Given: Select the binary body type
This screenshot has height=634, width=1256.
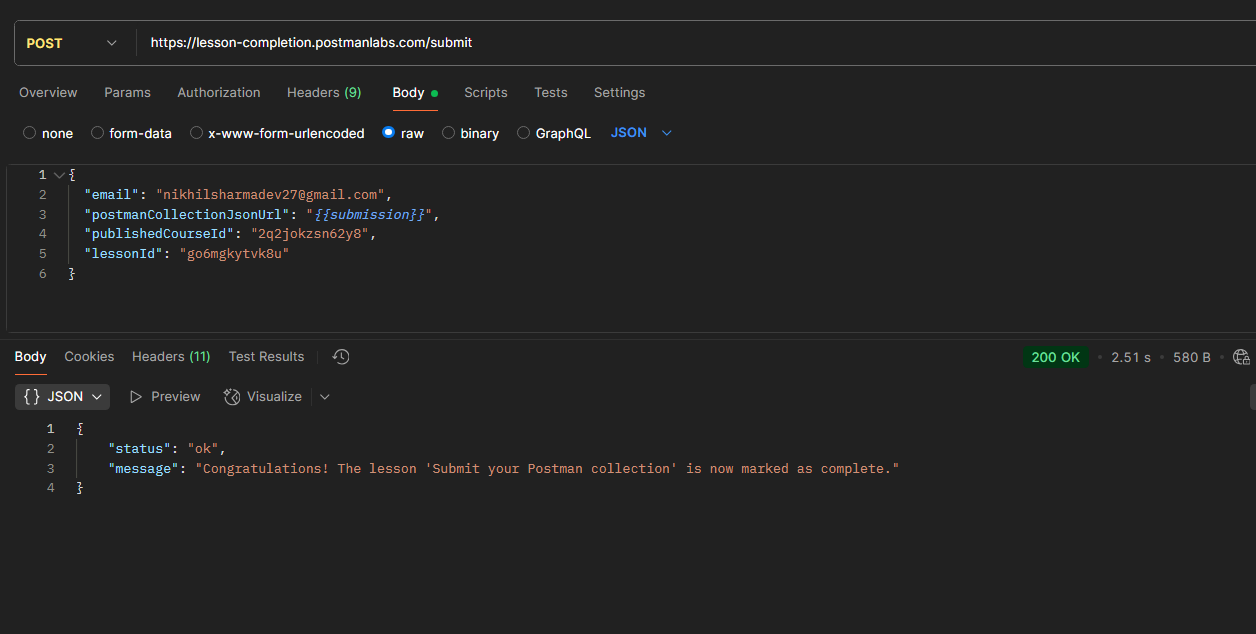Looking at the screenshot, I should pyautogui.click(x=470, y=133).
